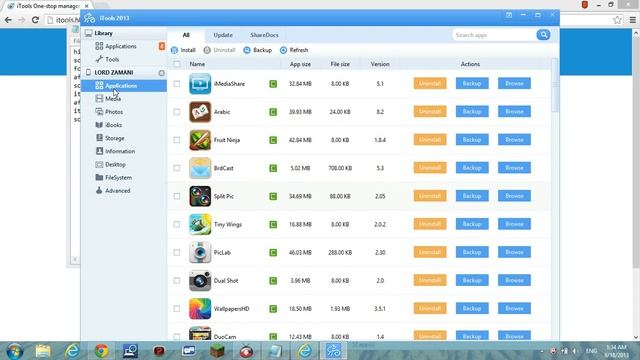The height and width of the screenshot is (360, 640).
Task: Browse the WallpapersHD app files
Action: coord(514,309)
